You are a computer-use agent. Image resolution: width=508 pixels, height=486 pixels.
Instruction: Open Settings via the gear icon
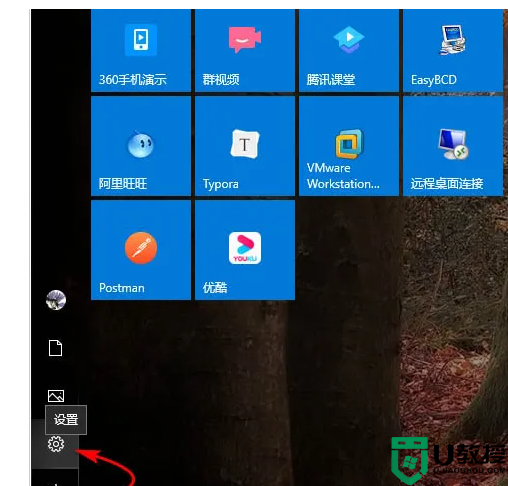56,444
